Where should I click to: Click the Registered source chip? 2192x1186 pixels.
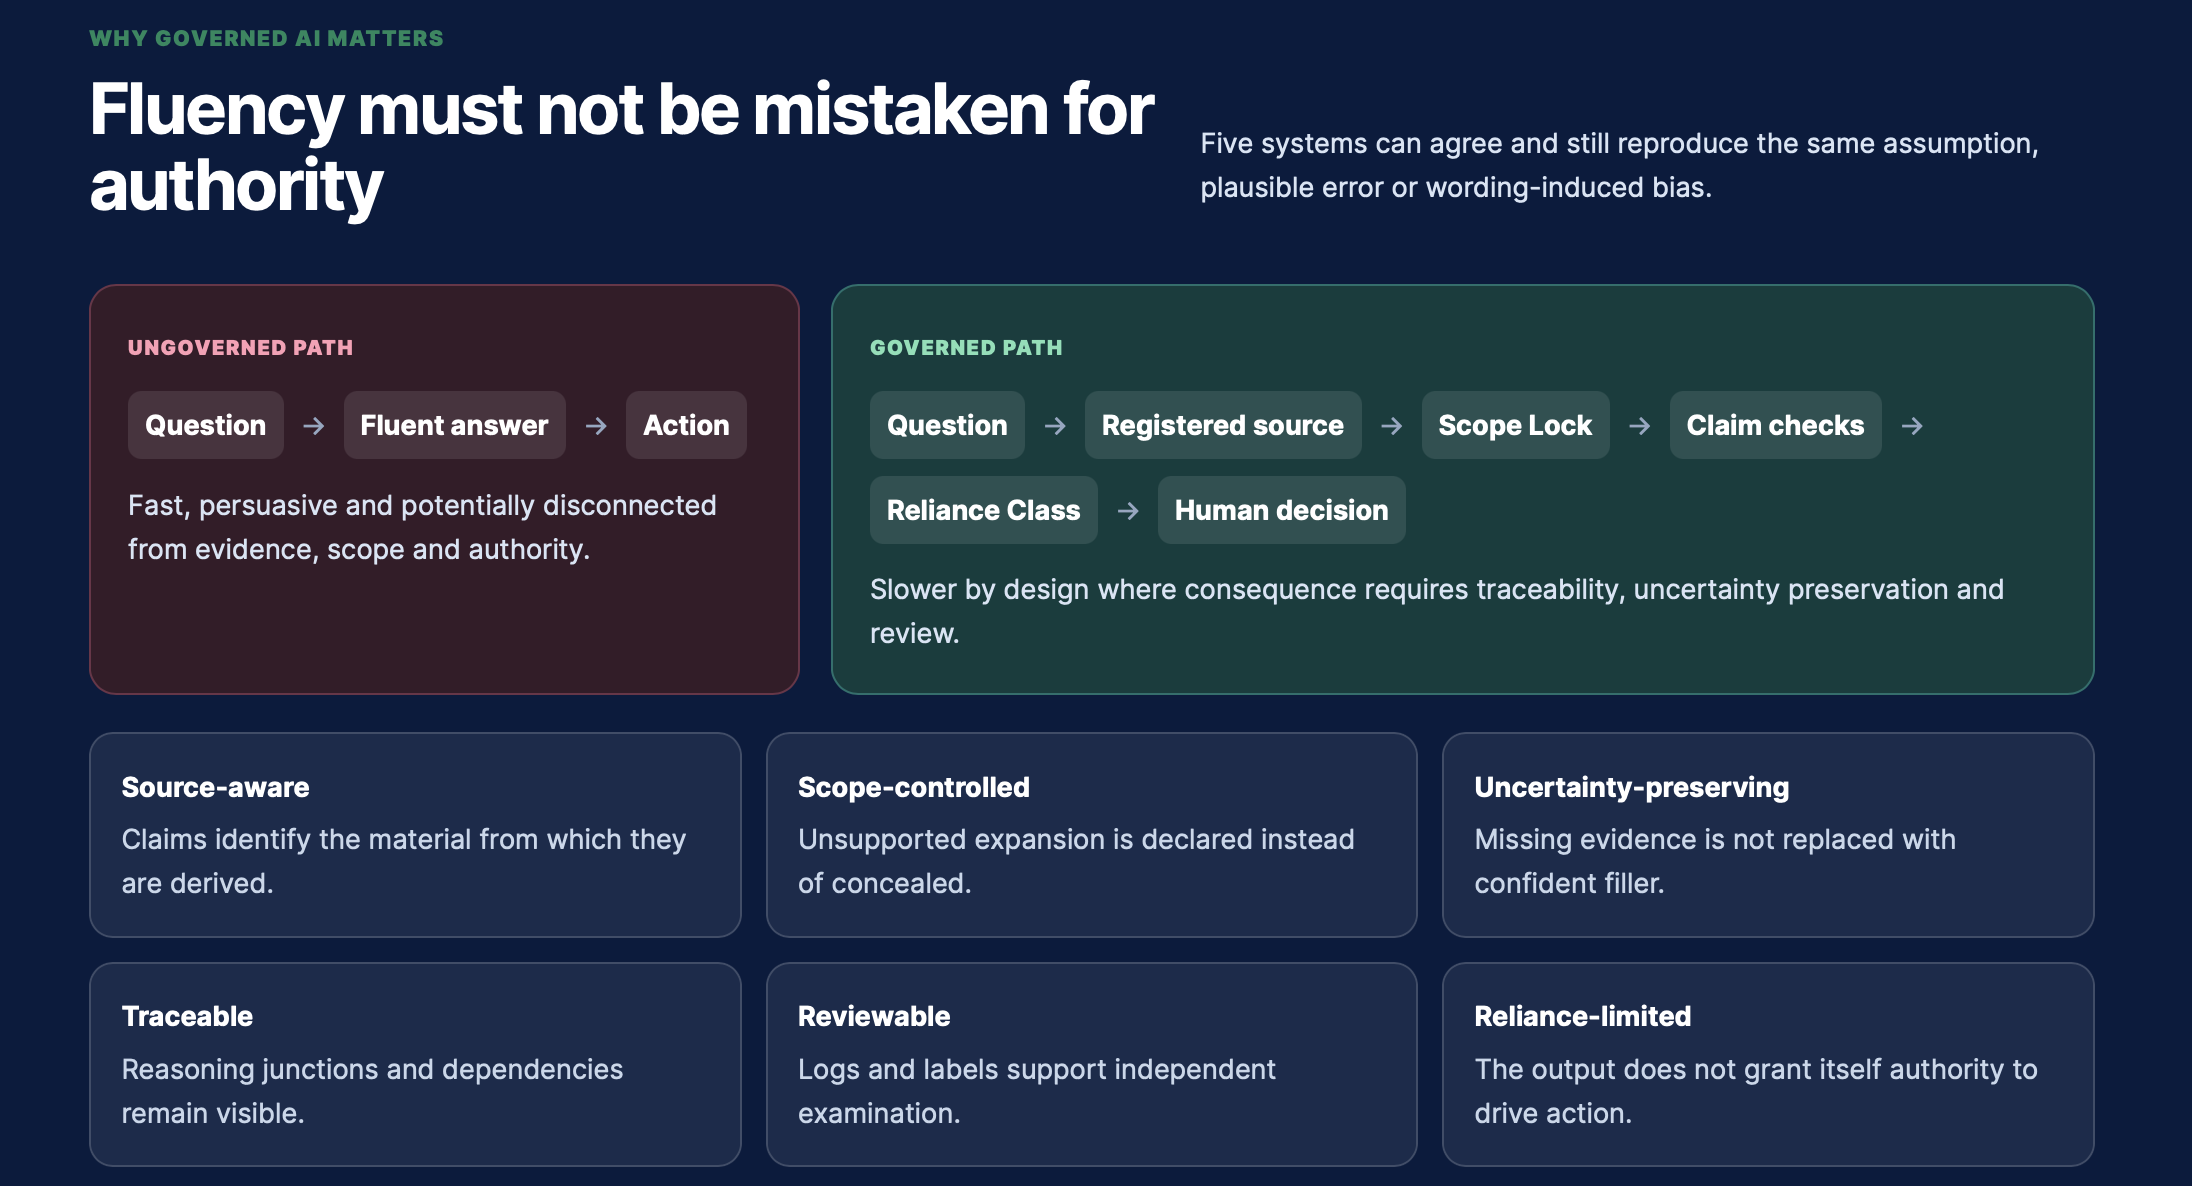[x=1222, y=425]
